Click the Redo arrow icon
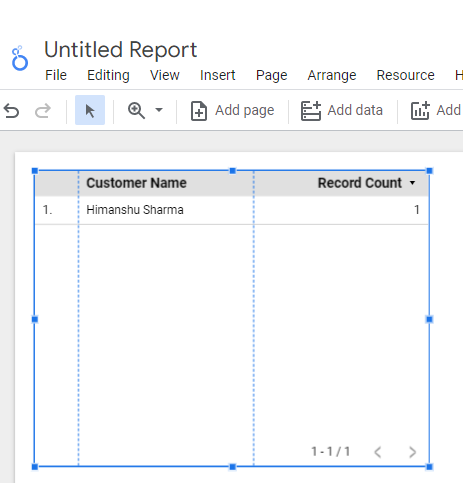The image size is (463, 483). (43, 111)
